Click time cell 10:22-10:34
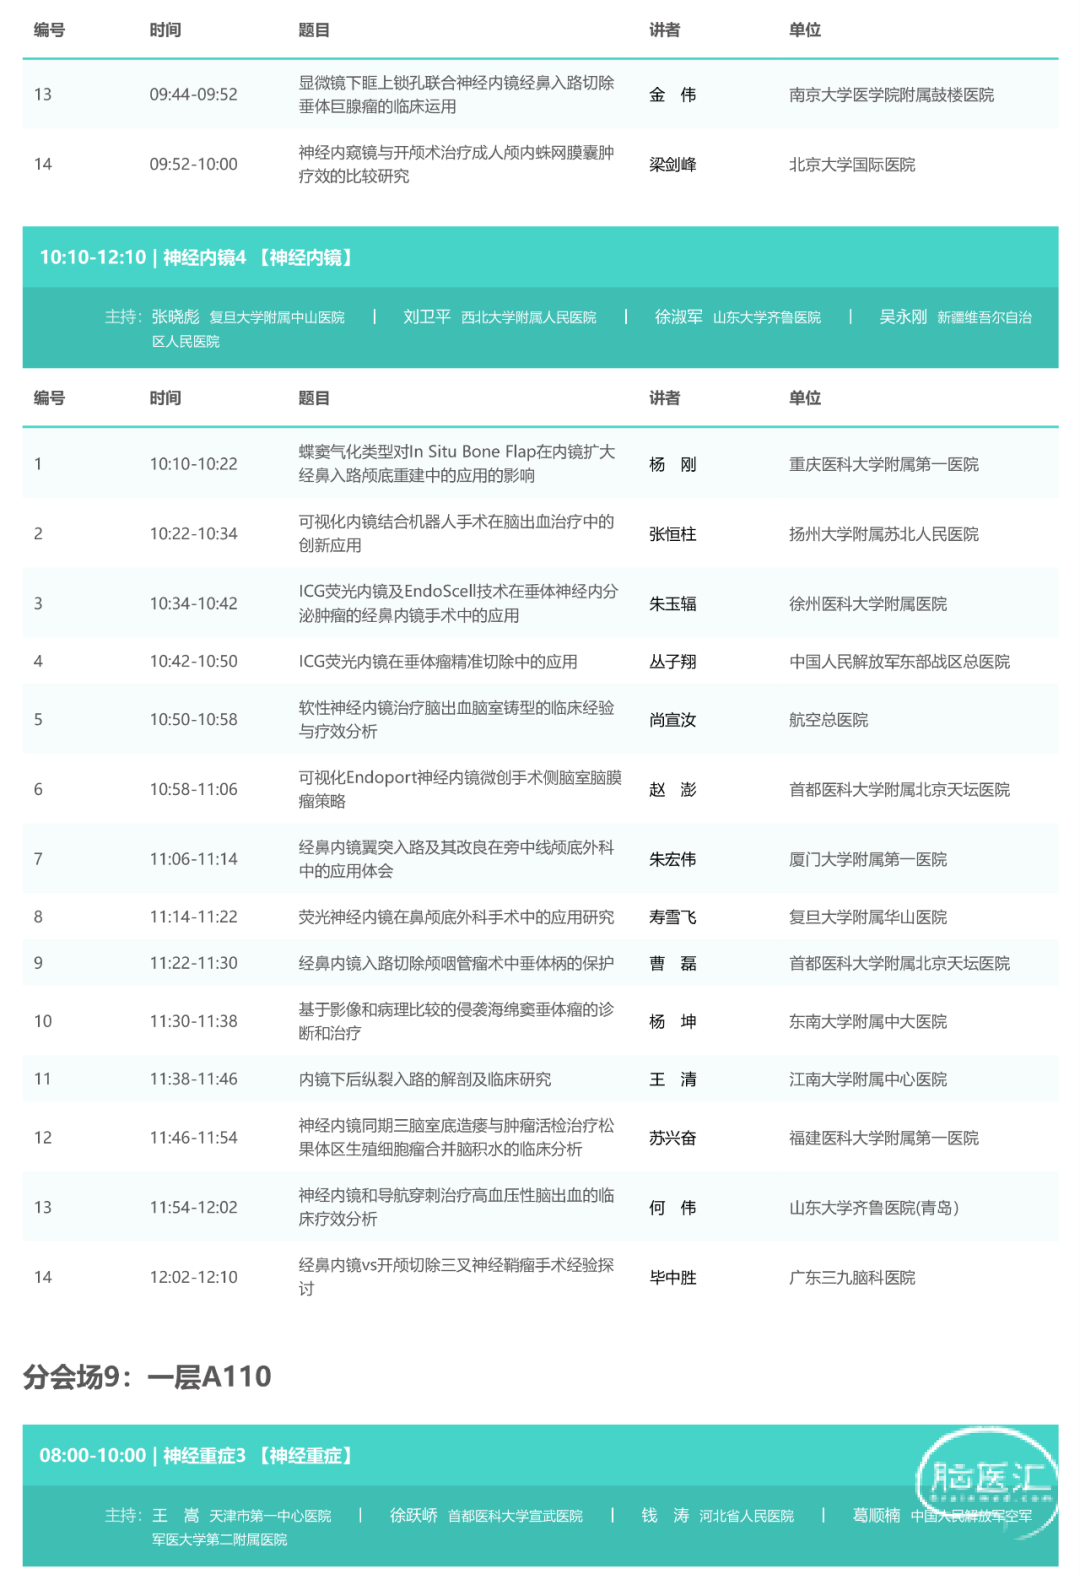Screen dimensions: 1080x1574 tap(194, 534)
